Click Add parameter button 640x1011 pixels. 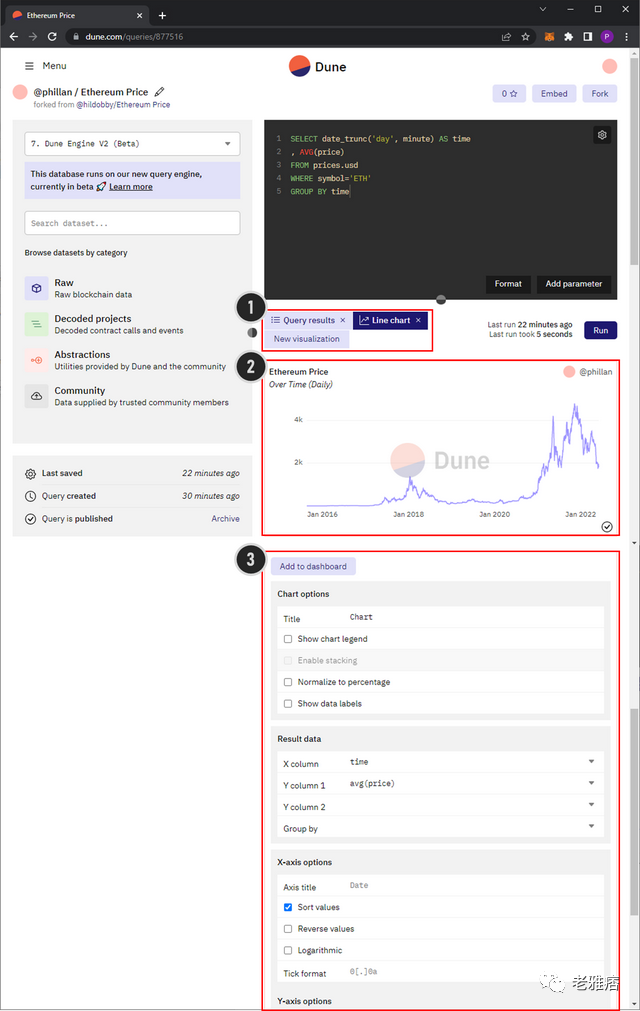click(574, 284)
